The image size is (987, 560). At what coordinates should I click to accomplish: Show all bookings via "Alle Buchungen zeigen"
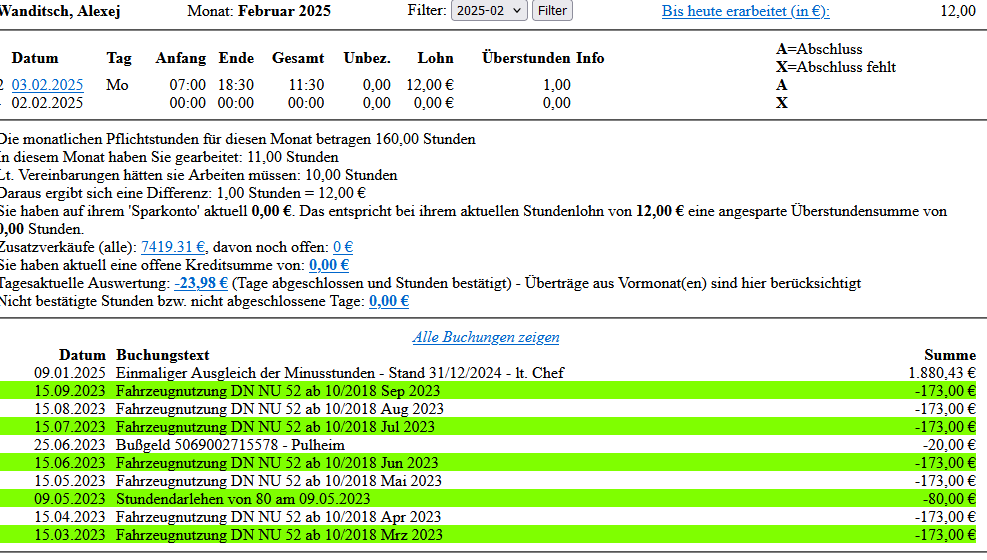tap(486, 337)
